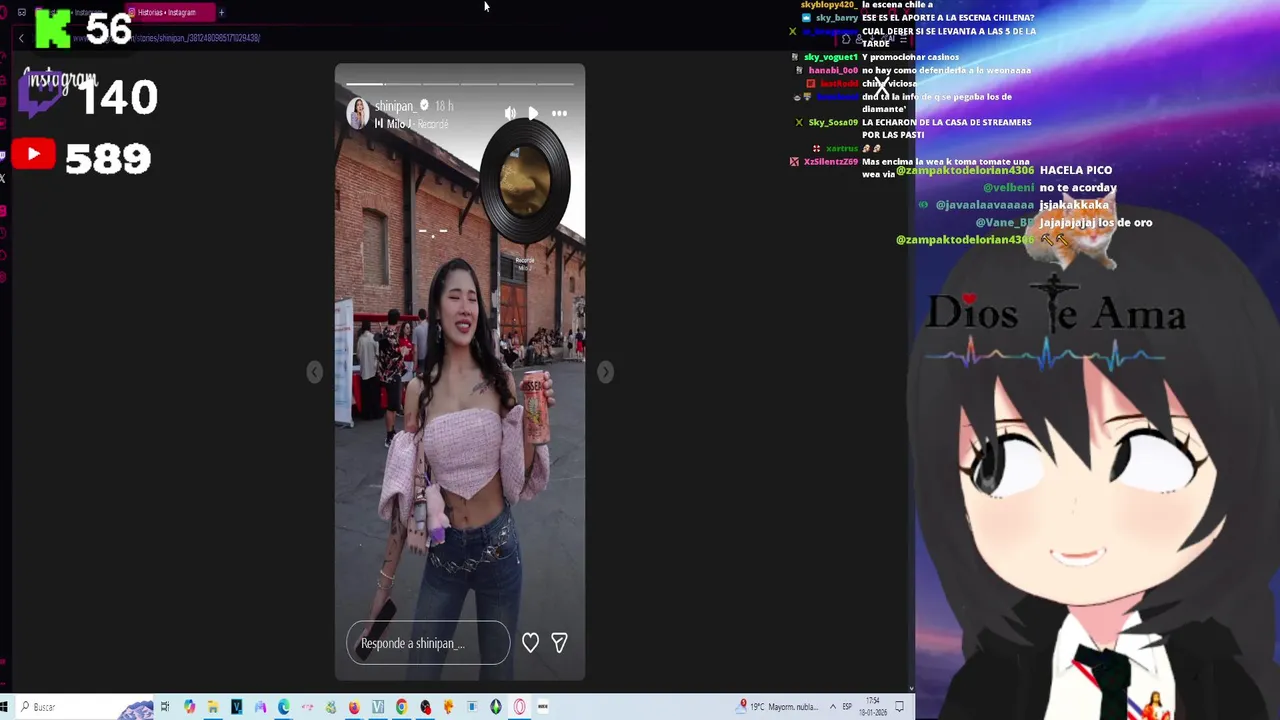Go to the previous story with left arrow

click(314, 372)
